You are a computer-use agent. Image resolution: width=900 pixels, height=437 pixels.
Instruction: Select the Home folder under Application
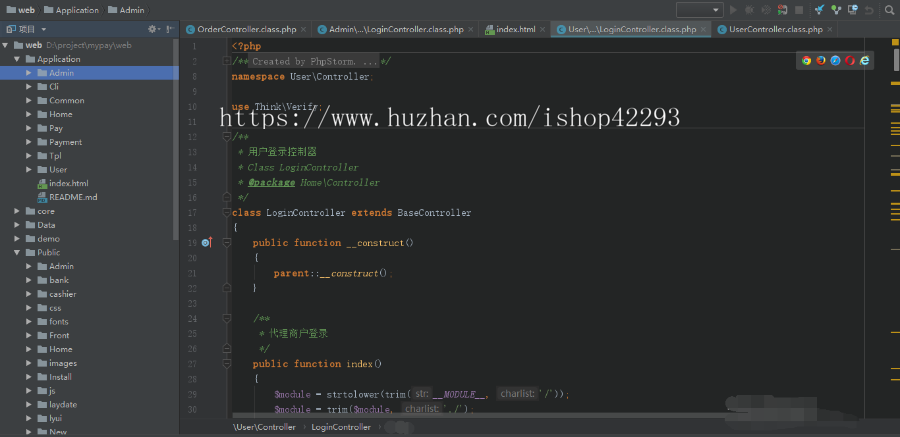[55, 114]
